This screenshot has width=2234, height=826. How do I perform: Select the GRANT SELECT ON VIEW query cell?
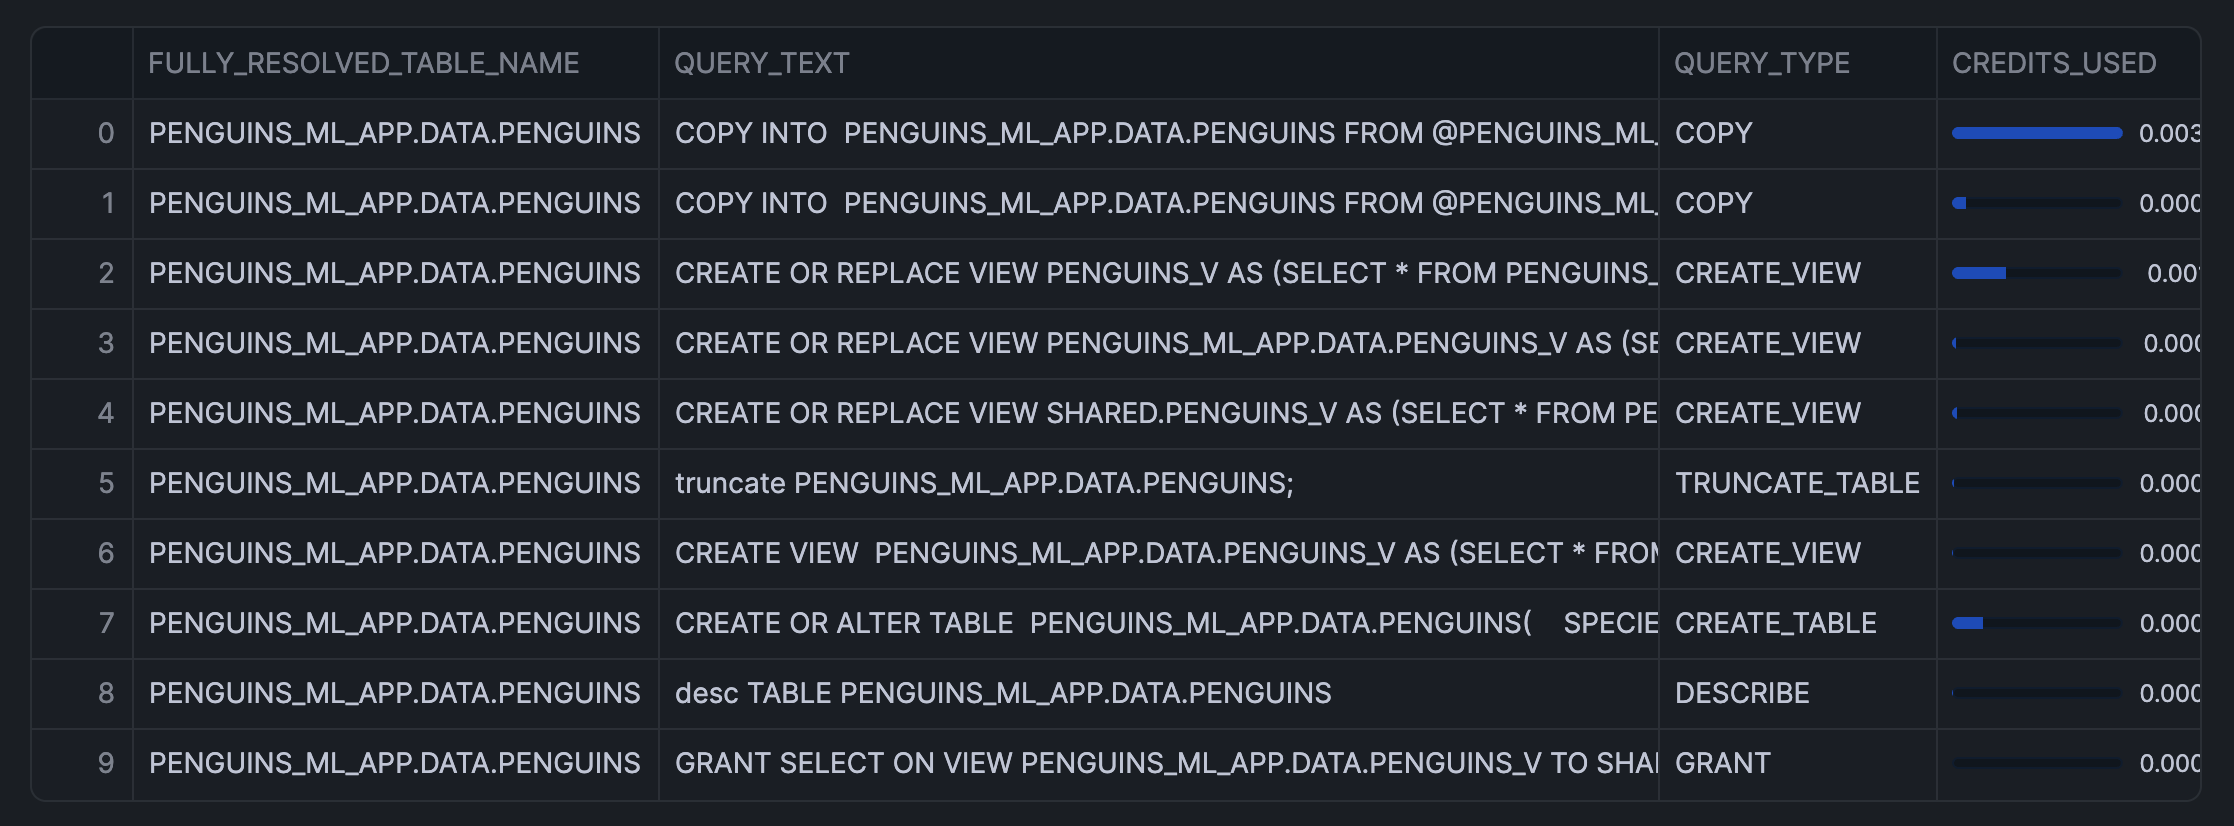1165,763
